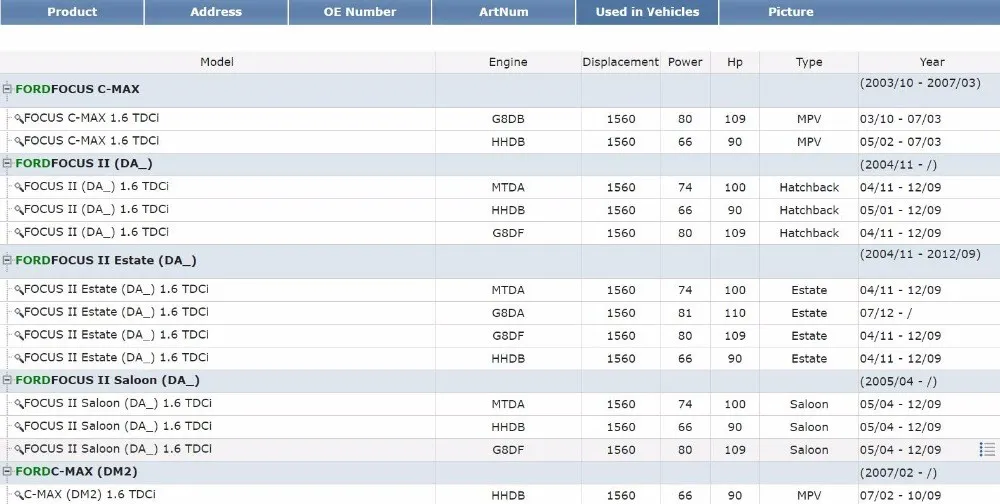The height and width of the screenshot is (504, 1000).
Task: Click the Engine column header
Action: pyautogui.click(x=508, y=62)
